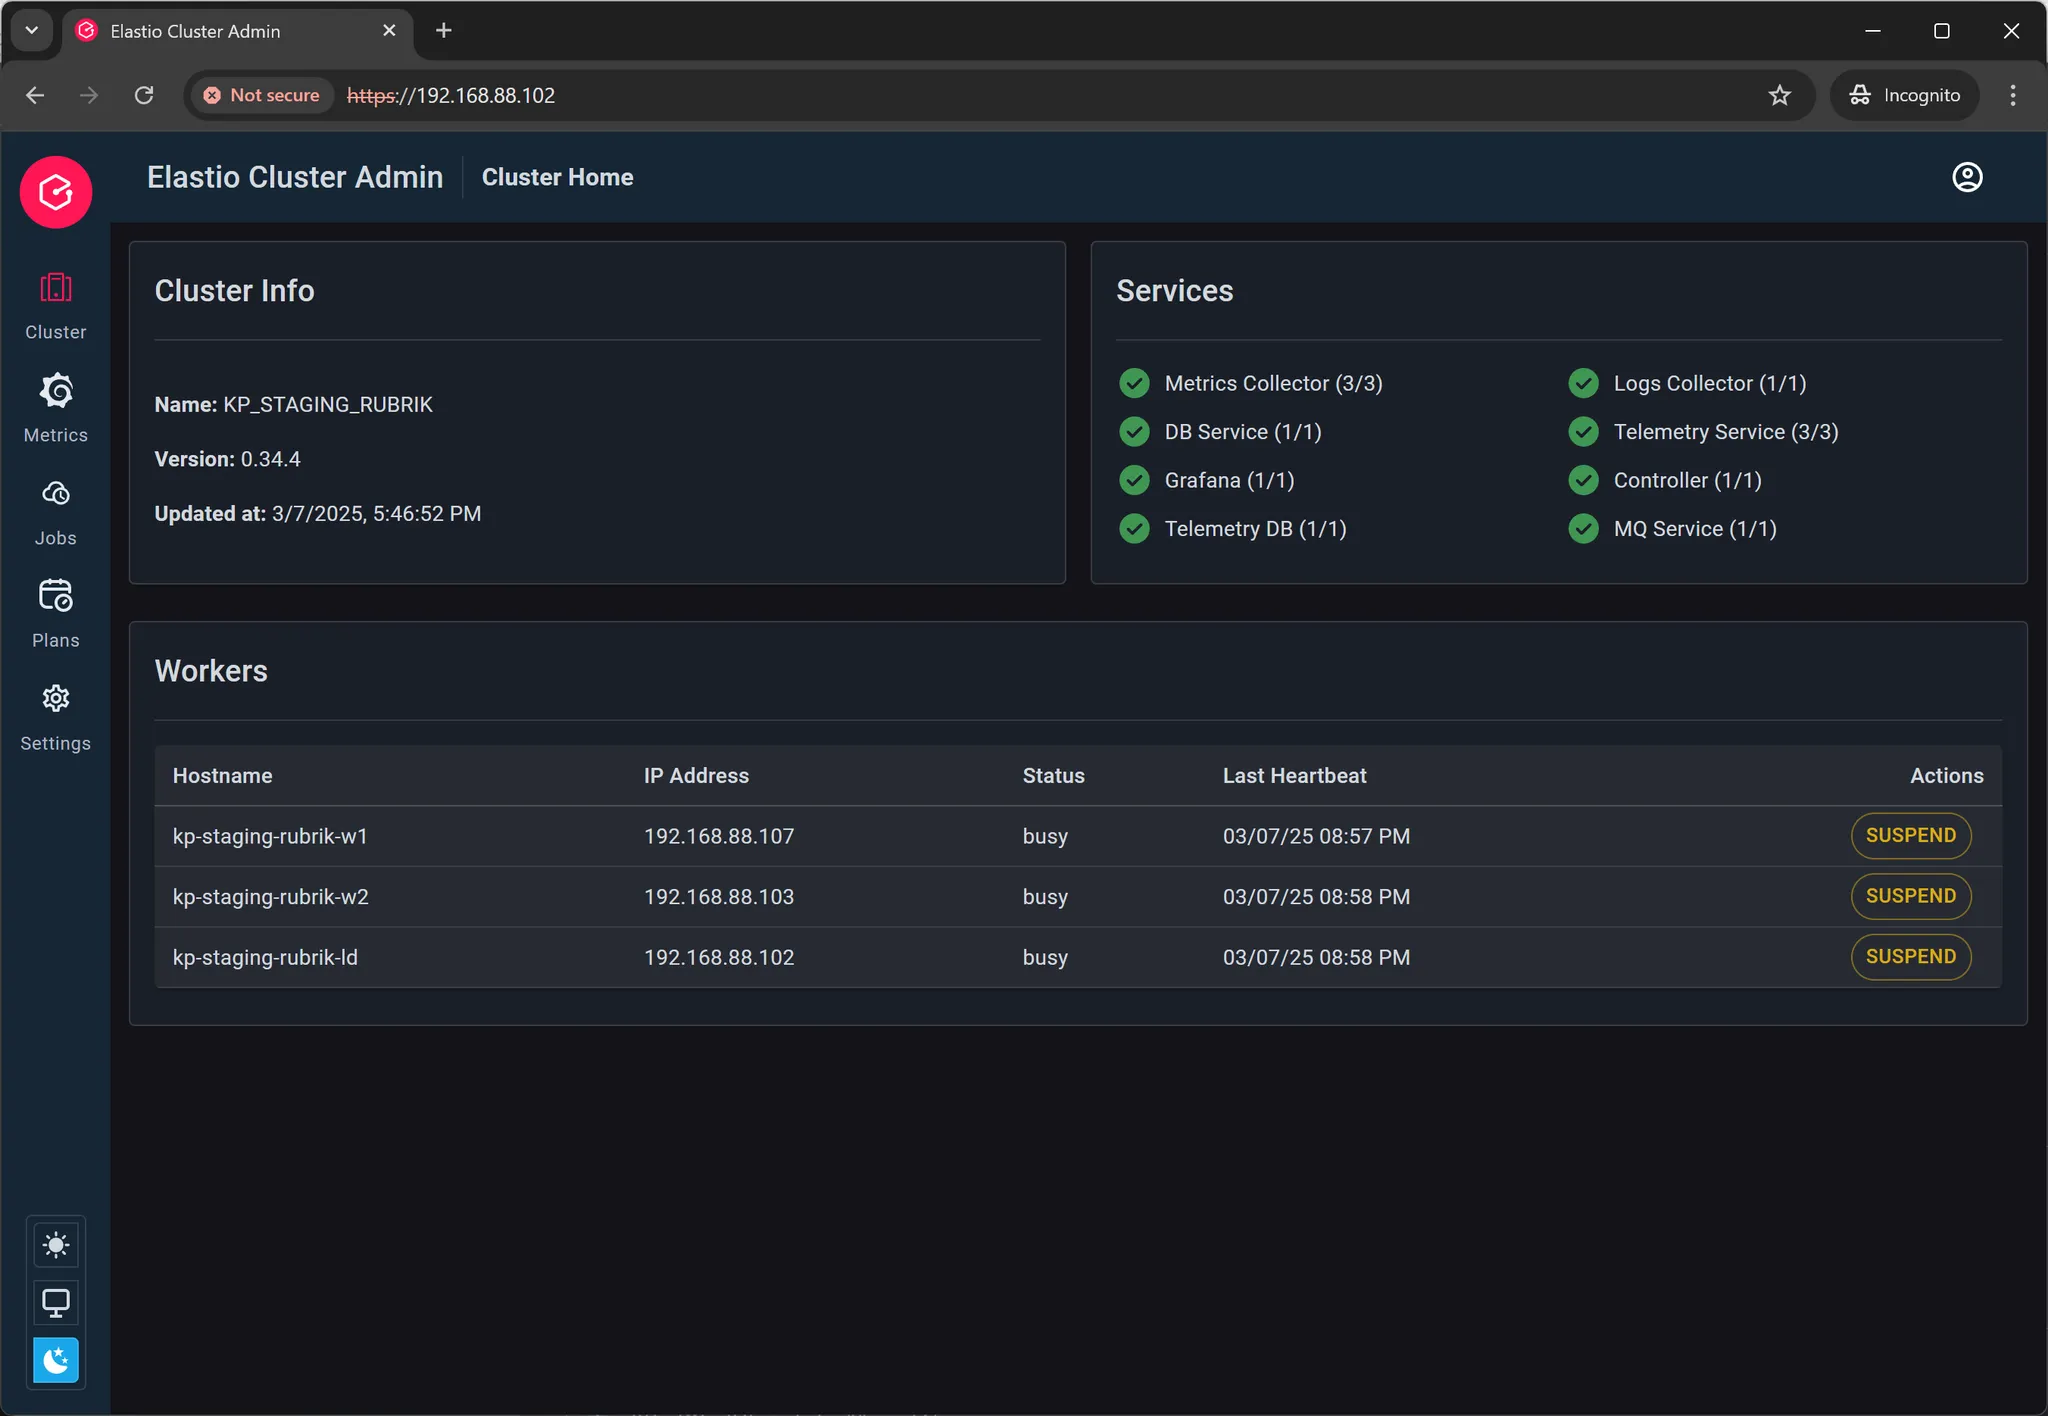This screenshot has width=2048, height=1416.
Task: Click IP address 192.168.88.102 in Workers table
Action: coord(719,957)
